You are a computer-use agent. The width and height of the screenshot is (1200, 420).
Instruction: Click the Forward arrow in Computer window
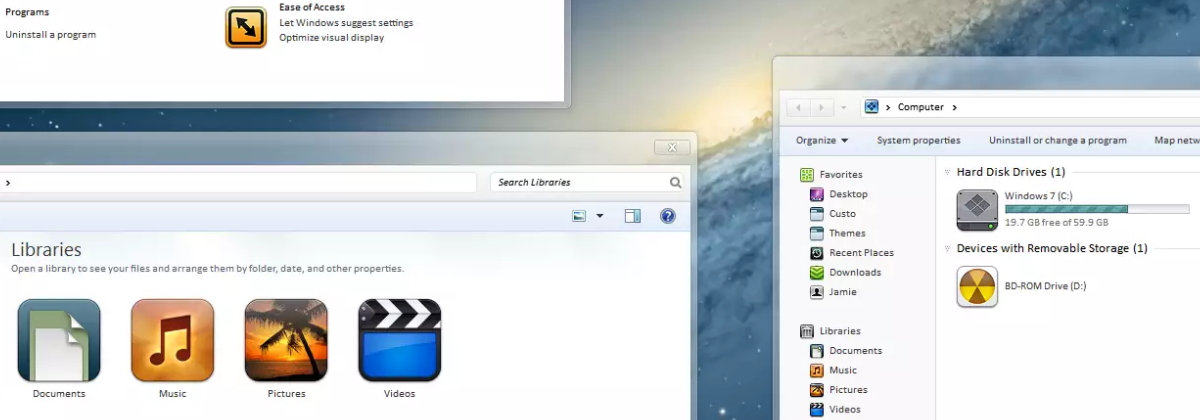[x=821, y=107]
